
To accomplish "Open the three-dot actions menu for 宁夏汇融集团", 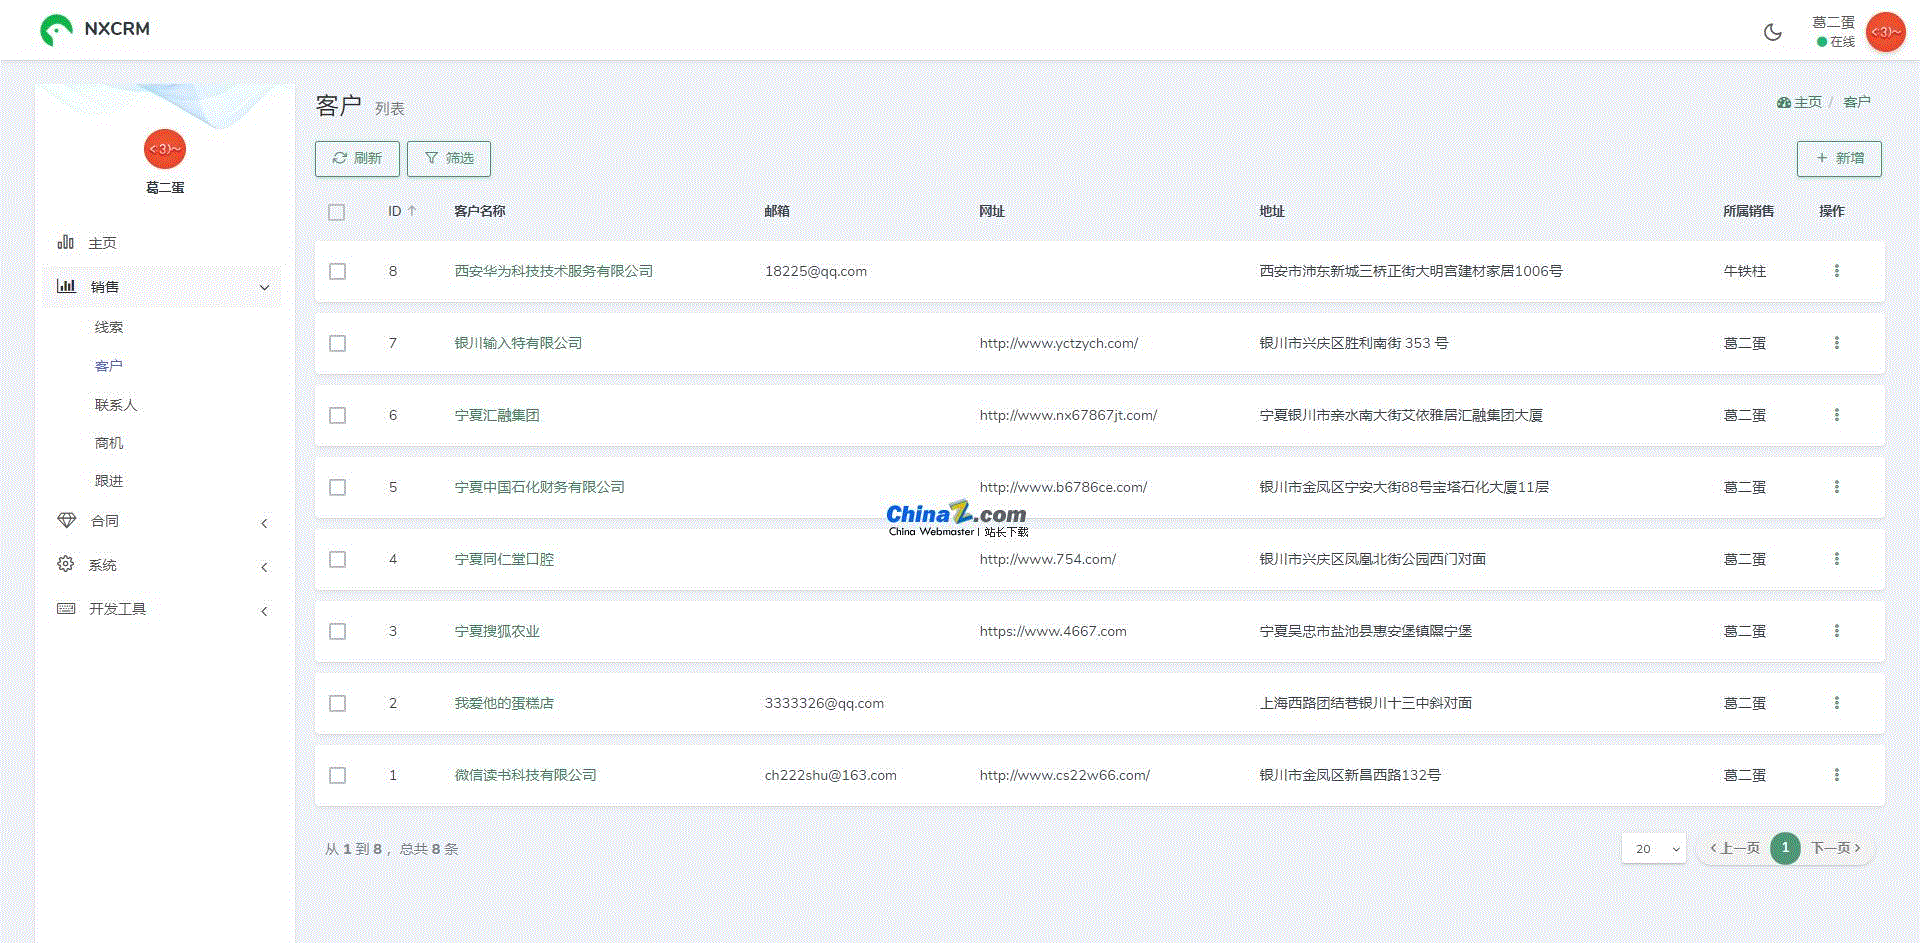I will tap(1836, 415).
